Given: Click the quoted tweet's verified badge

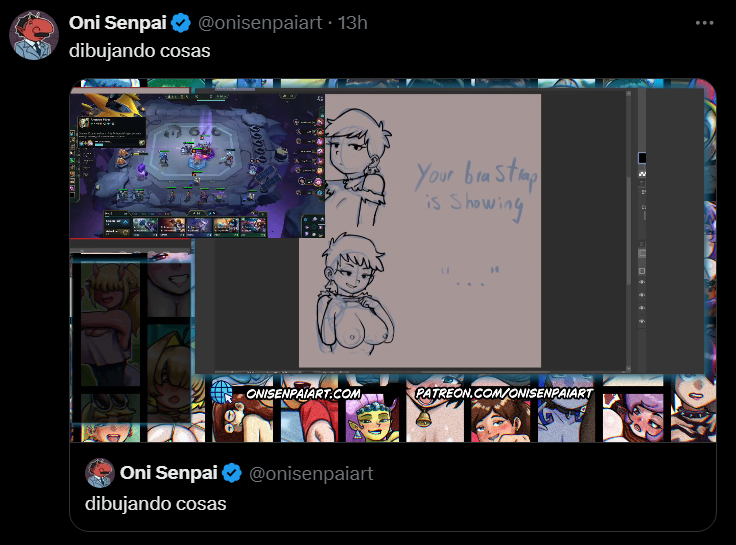Looking at the screenshot, I should 232,473.
